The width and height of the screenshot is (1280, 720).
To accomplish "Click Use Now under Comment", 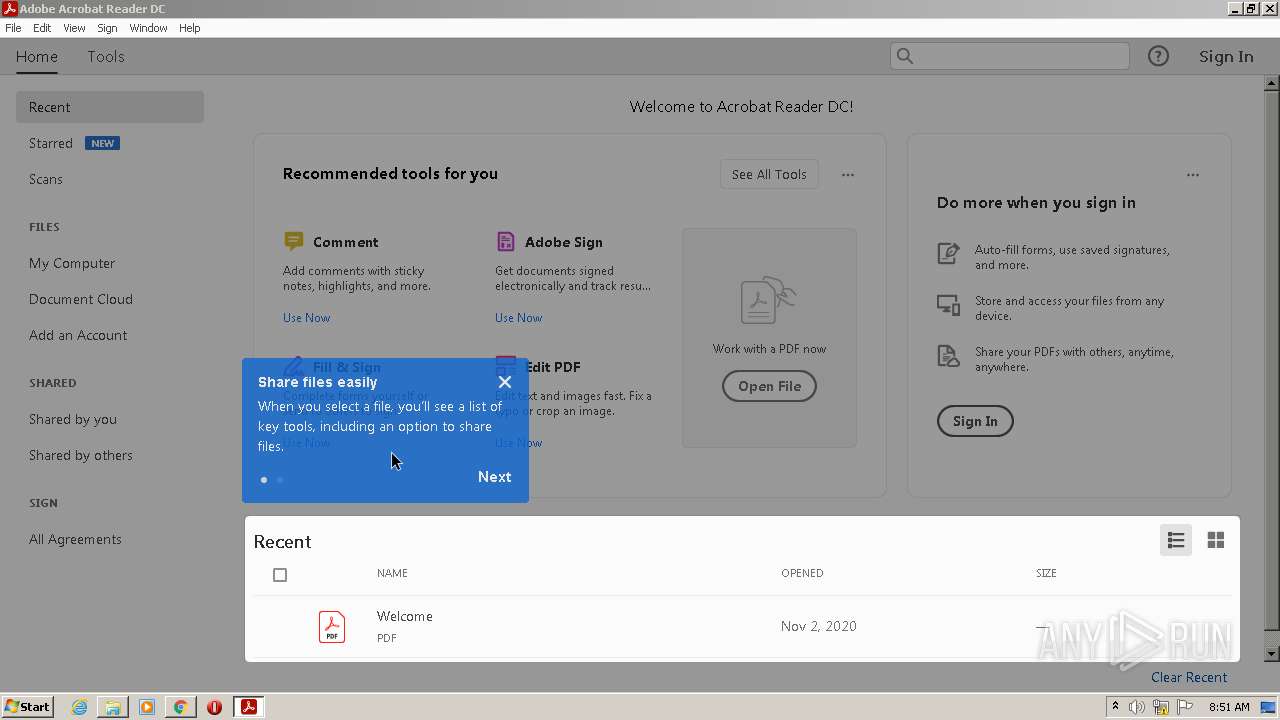I will (306, 318).
